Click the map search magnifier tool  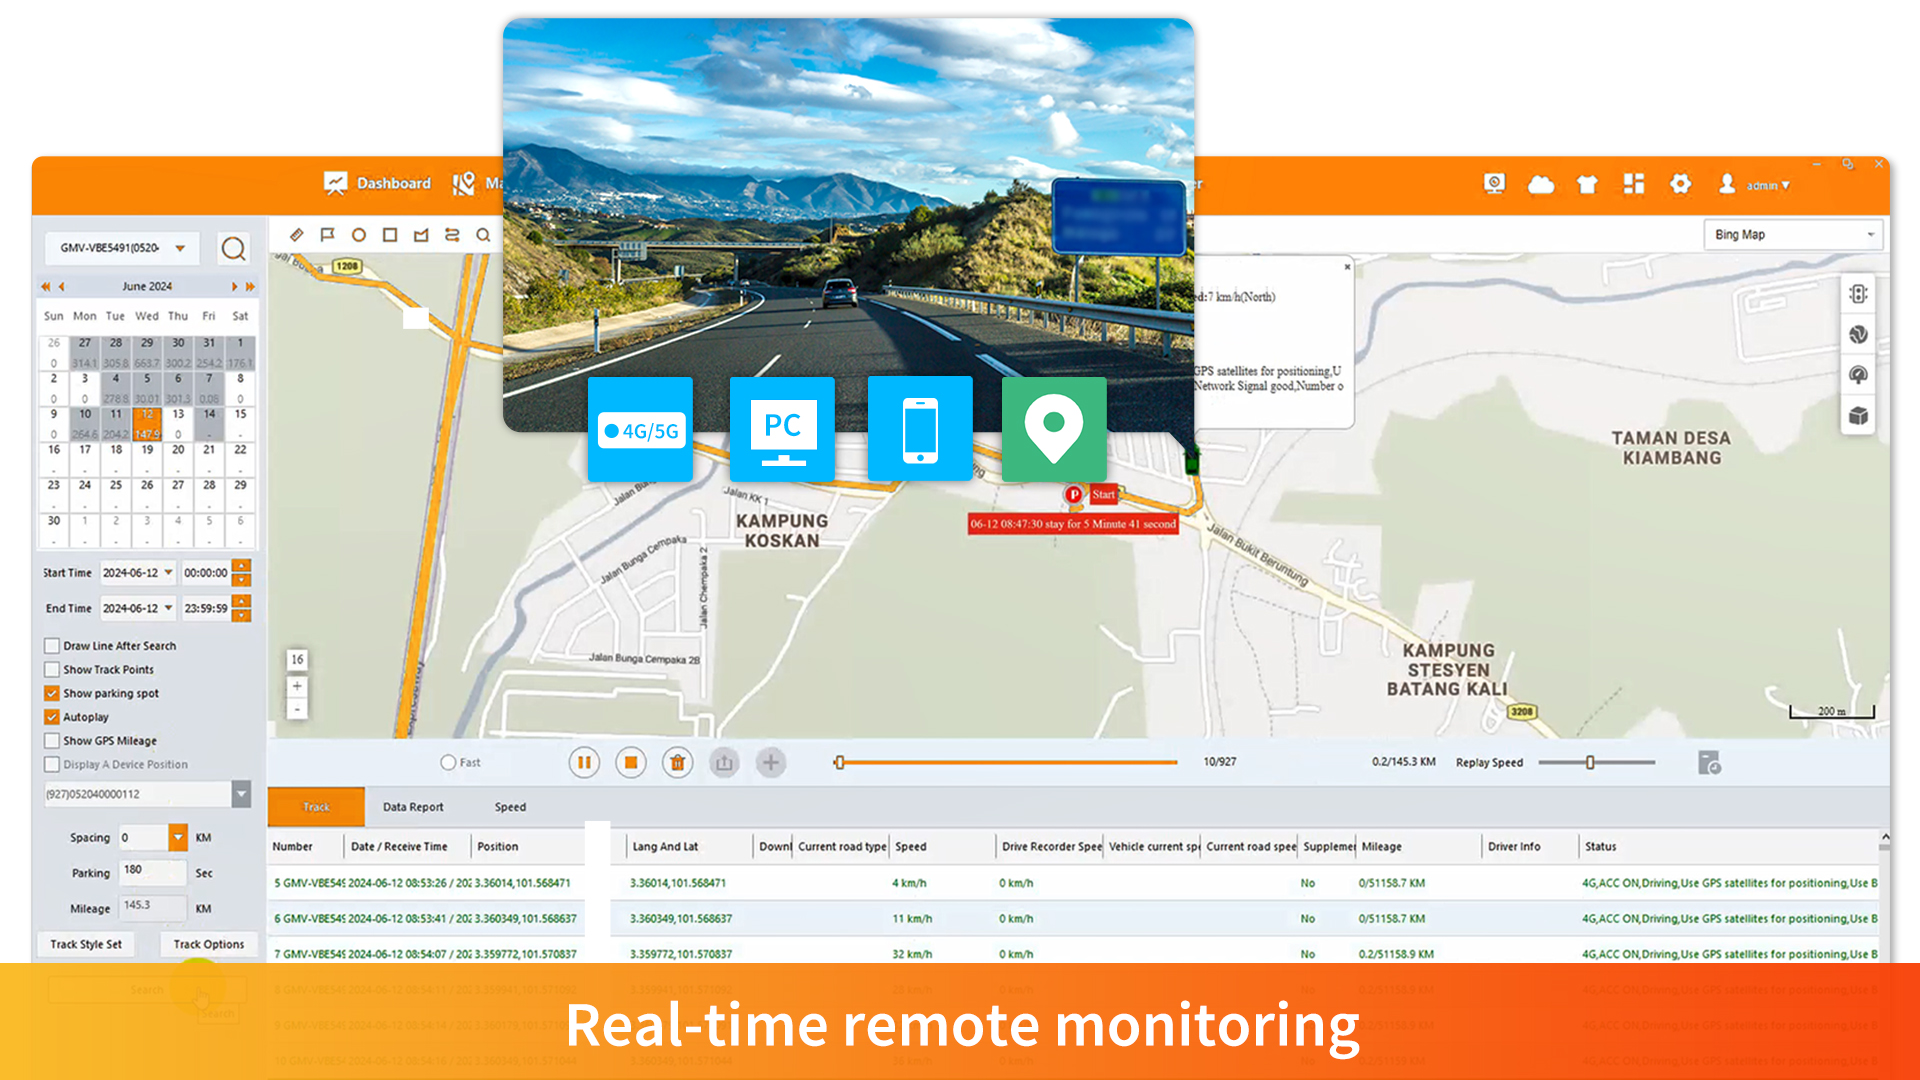click(483, 235)
